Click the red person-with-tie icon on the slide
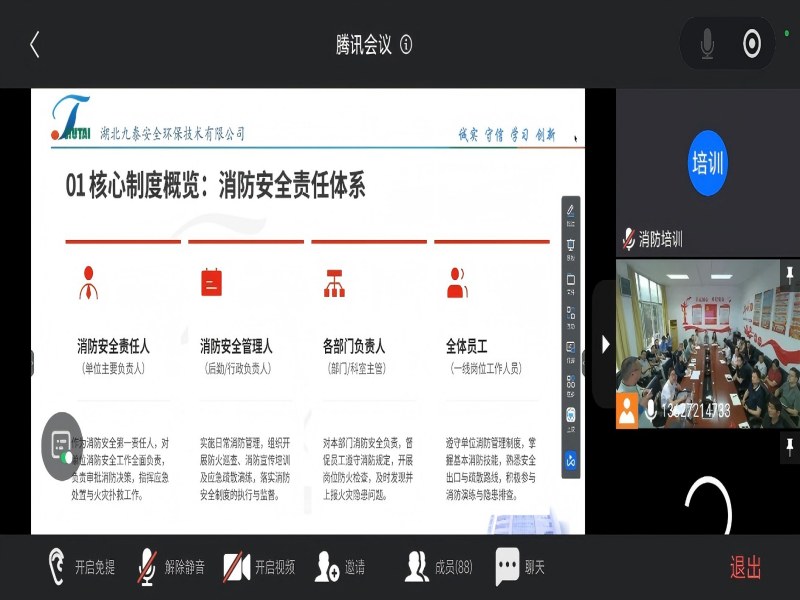Screen dimensions: 800x600 coord(89,282)
